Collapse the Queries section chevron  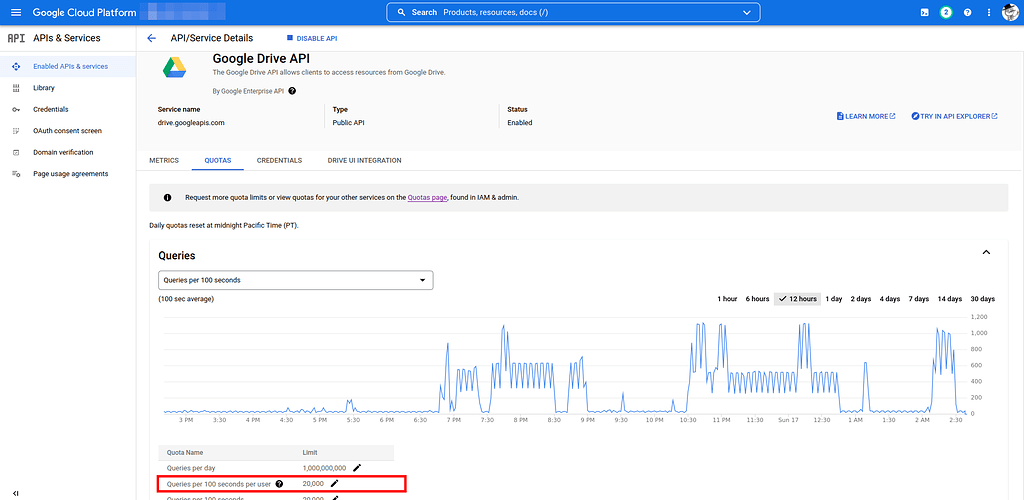986,253
